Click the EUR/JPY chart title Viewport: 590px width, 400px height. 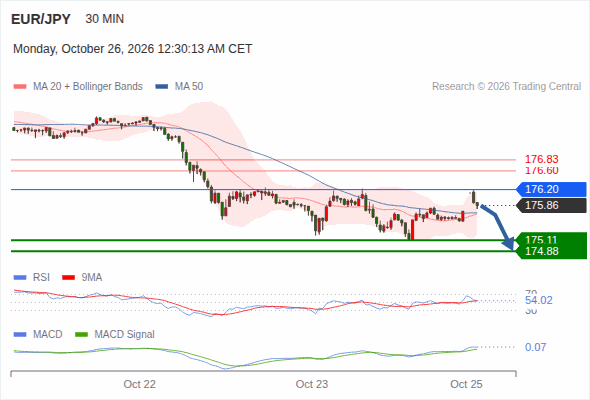pos(41,19)
